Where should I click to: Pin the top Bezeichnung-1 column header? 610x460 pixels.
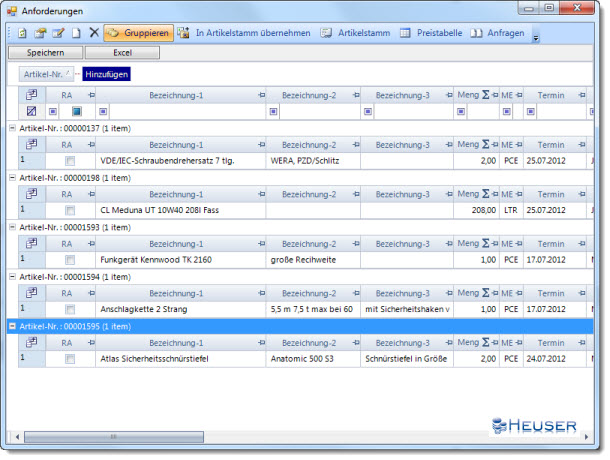coord(261,95)
